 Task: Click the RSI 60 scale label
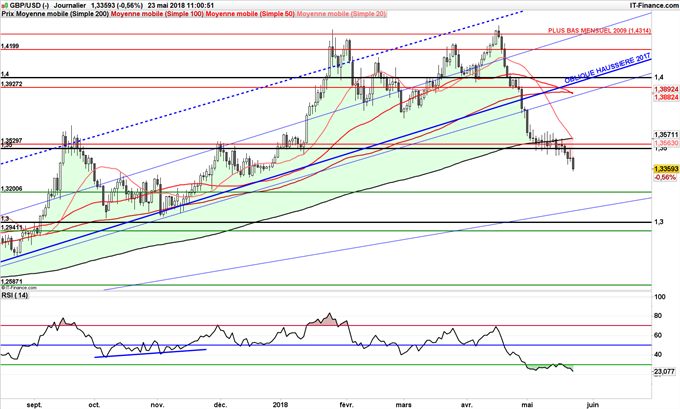pos(657,335)
